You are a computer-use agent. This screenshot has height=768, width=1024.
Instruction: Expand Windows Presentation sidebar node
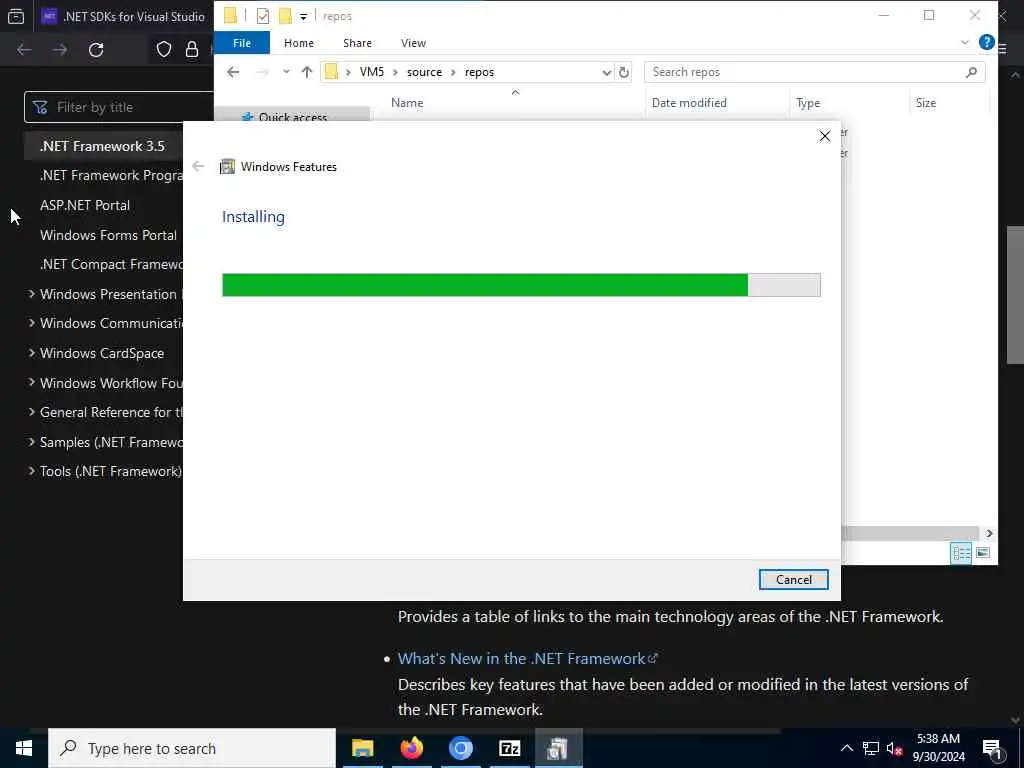(31, 294)
